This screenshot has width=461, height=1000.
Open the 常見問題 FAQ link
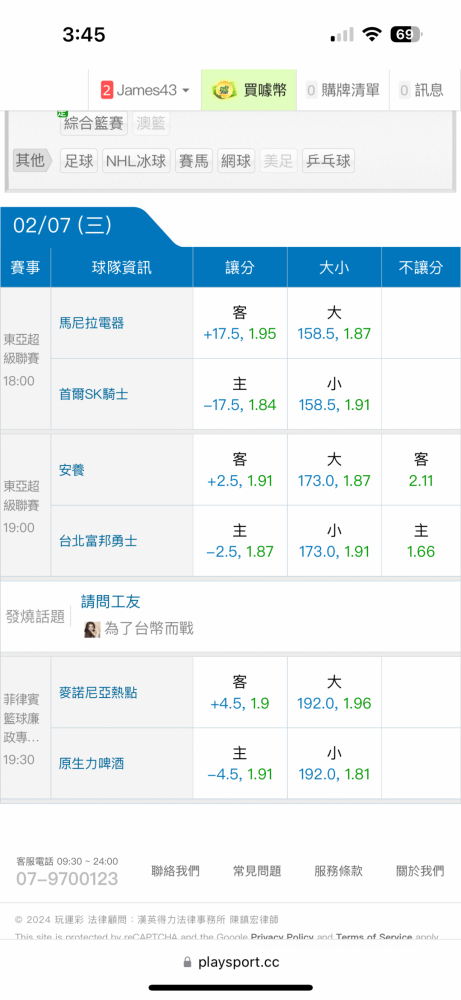[257, 871]
